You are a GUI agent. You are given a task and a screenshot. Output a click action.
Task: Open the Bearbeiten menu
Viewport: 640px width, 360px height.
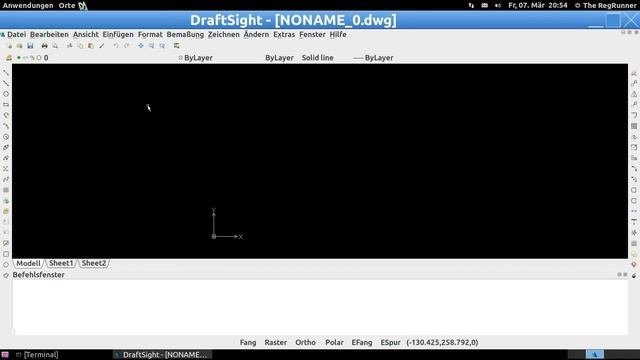tap(49, 35)
